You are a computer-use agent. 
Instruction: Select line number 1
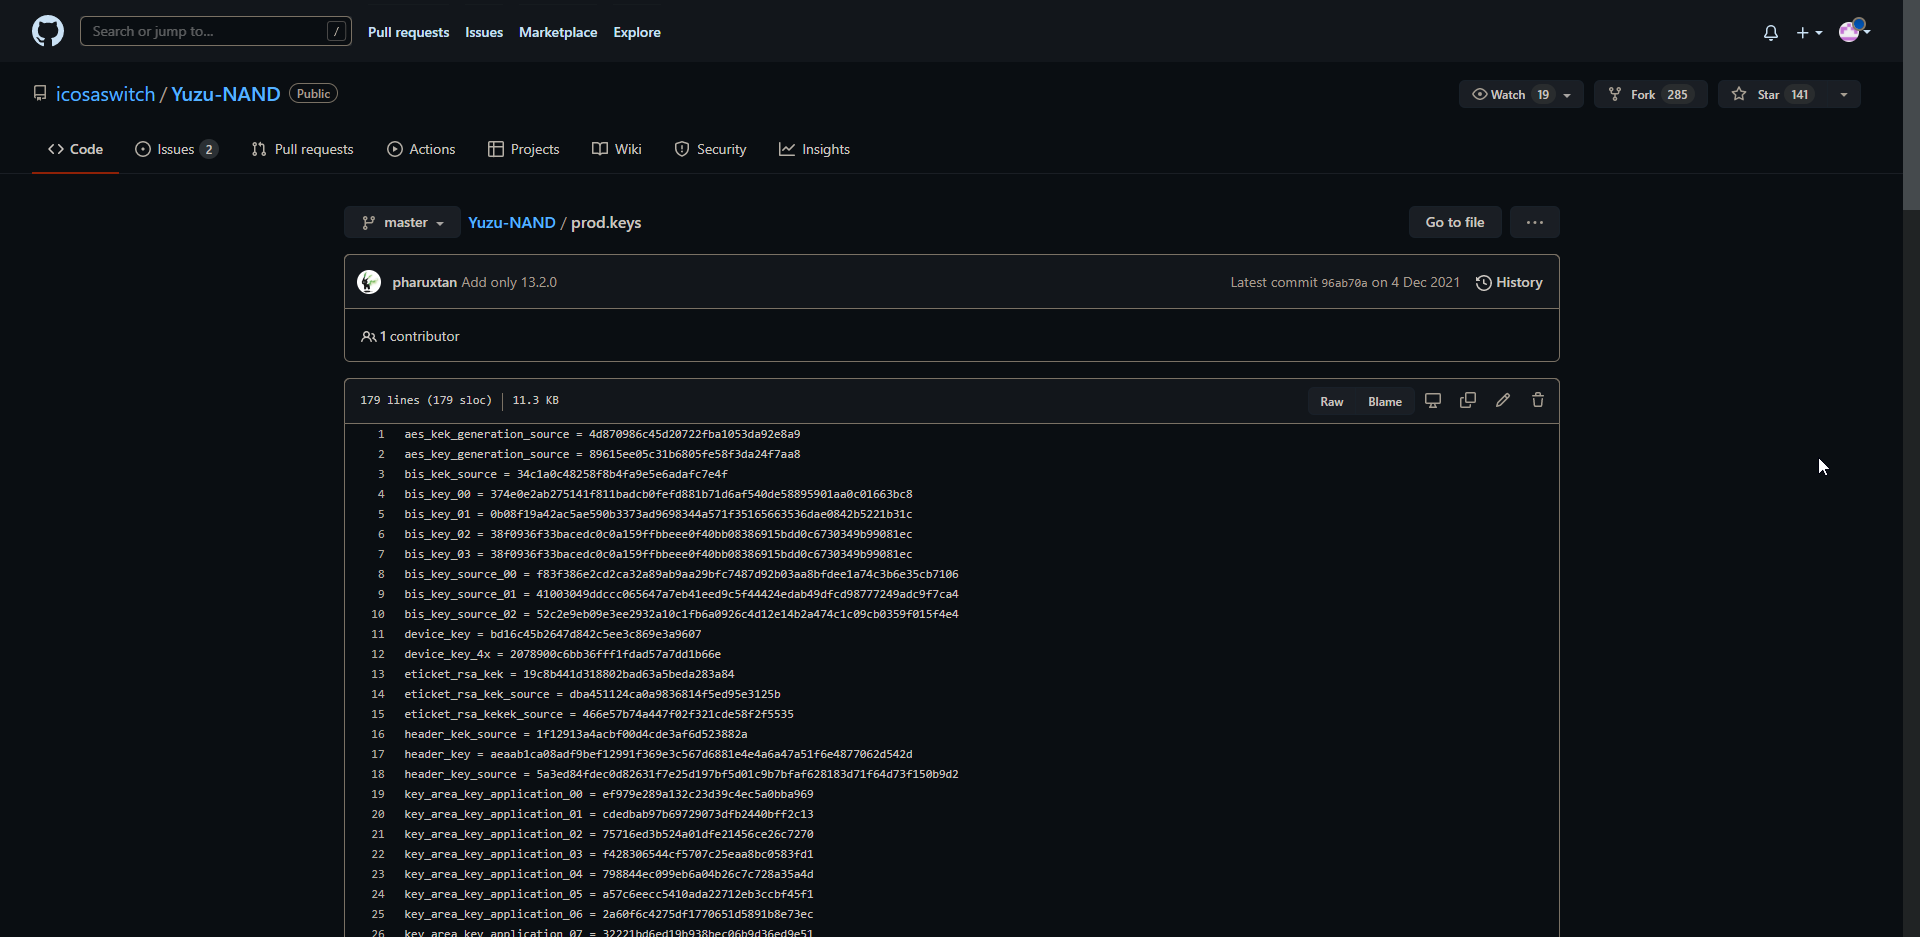(x=381, y=434)
